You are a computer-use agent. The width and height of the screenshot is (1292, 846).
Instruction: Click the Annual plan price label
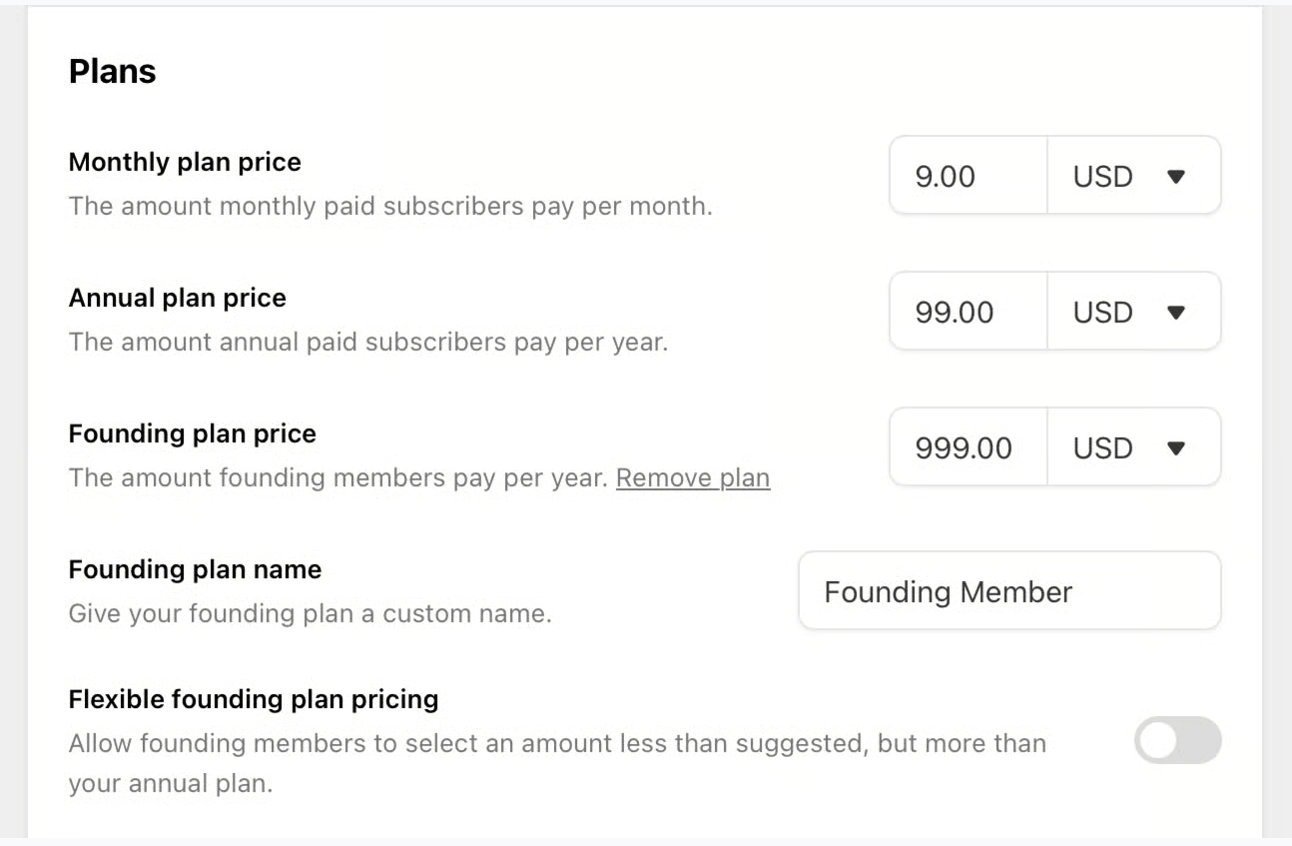click(177, 298)
